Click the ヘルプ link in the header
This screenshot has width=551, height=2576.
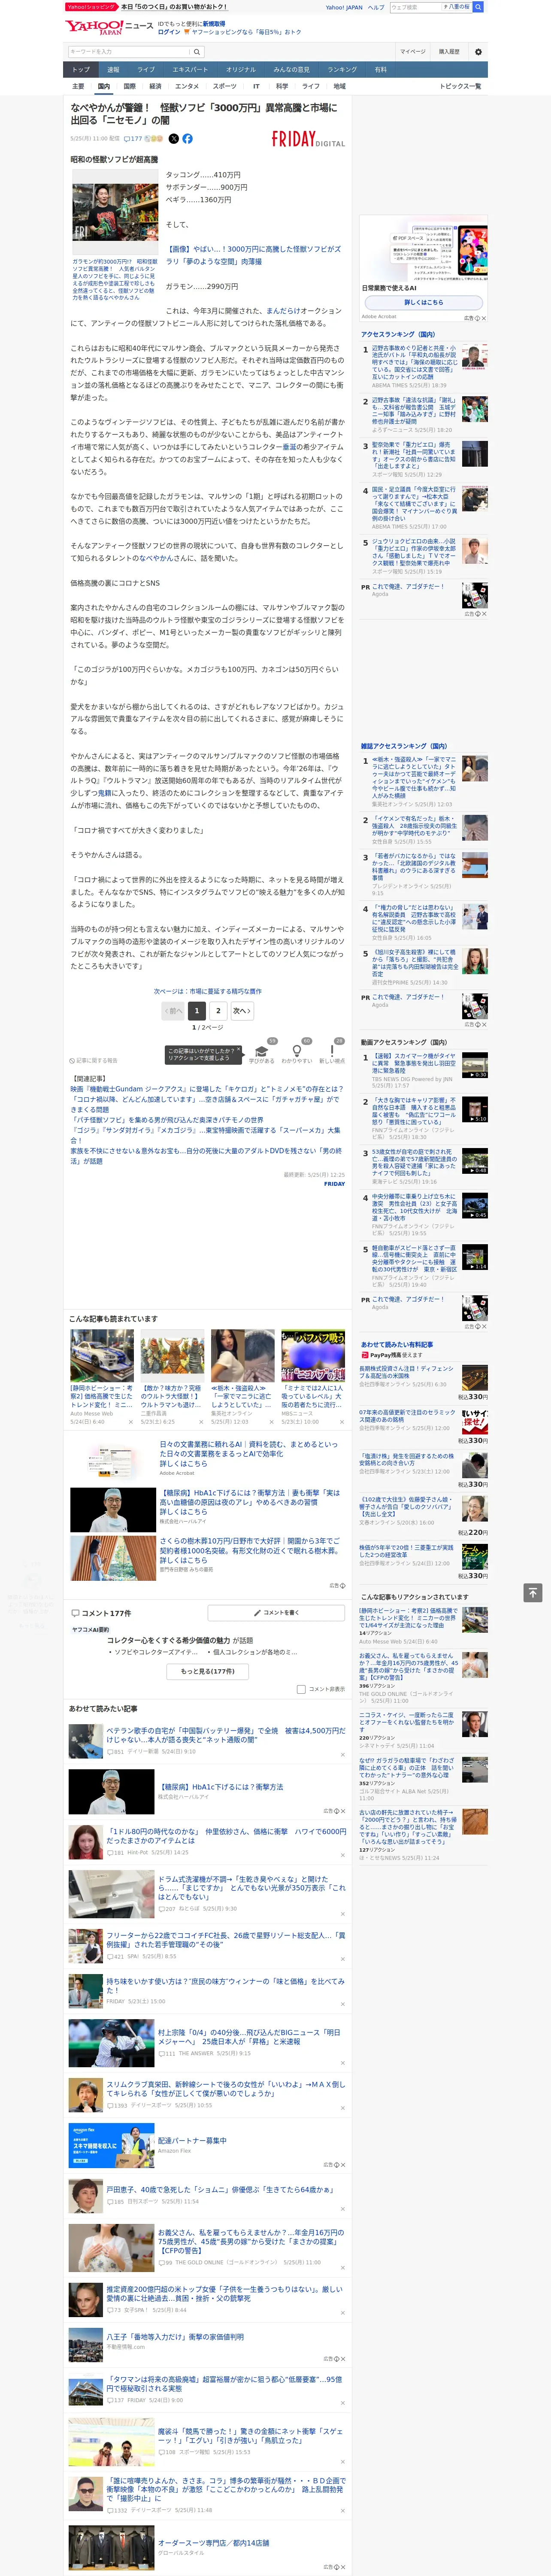pos(376,7)
